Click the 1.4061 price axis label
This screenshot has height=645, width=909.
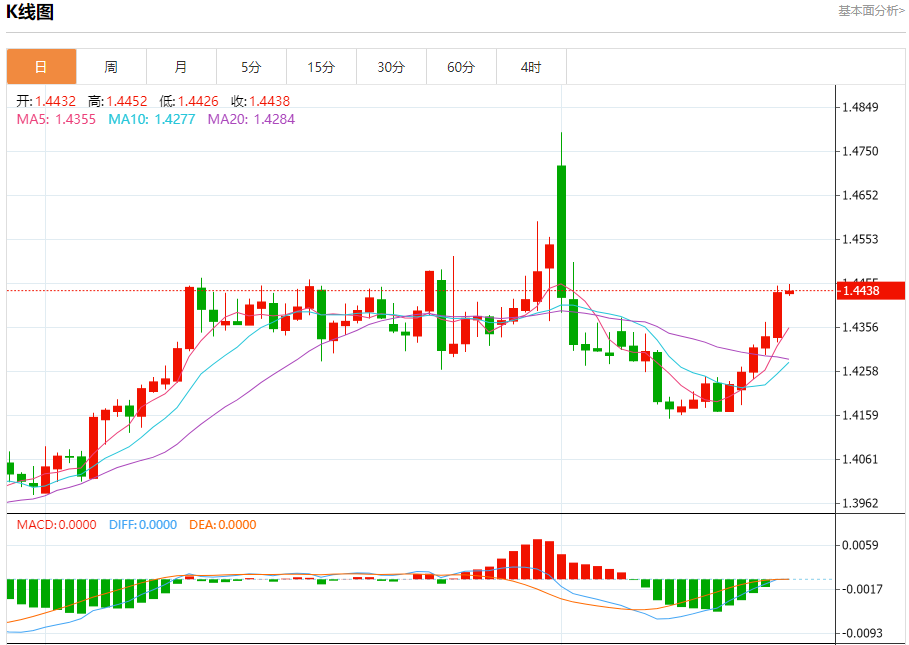[x=860, y=460]
